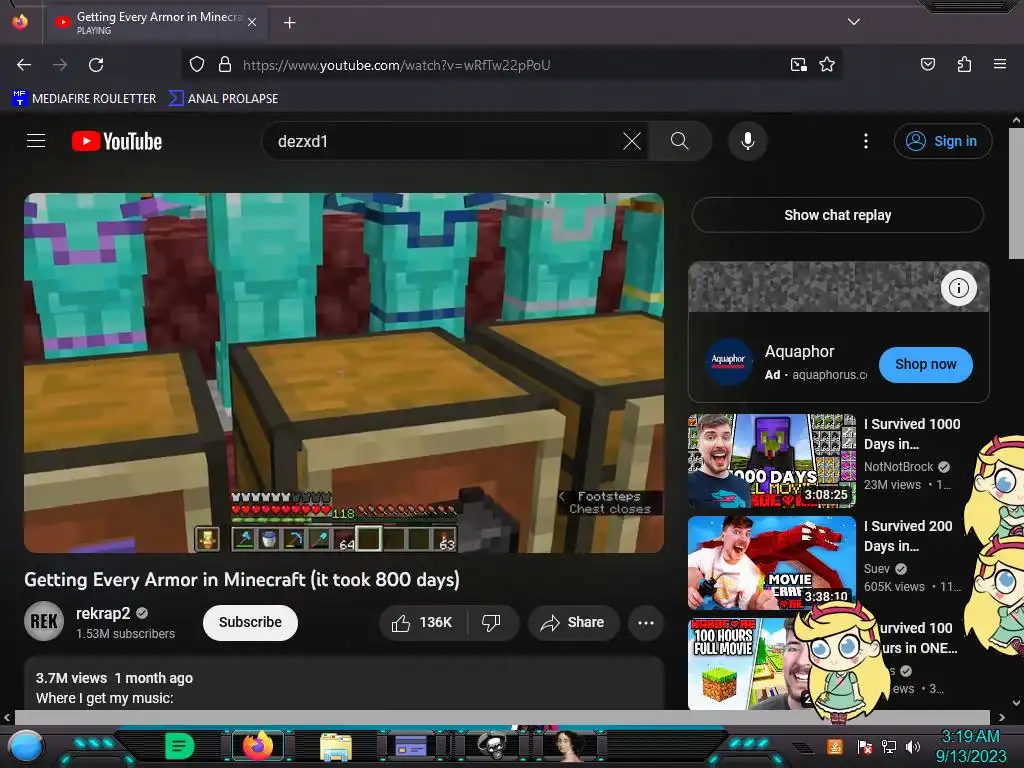Open Firefox extensions puzzle icon
The image size is (1024, 768).
pos(964,64)
